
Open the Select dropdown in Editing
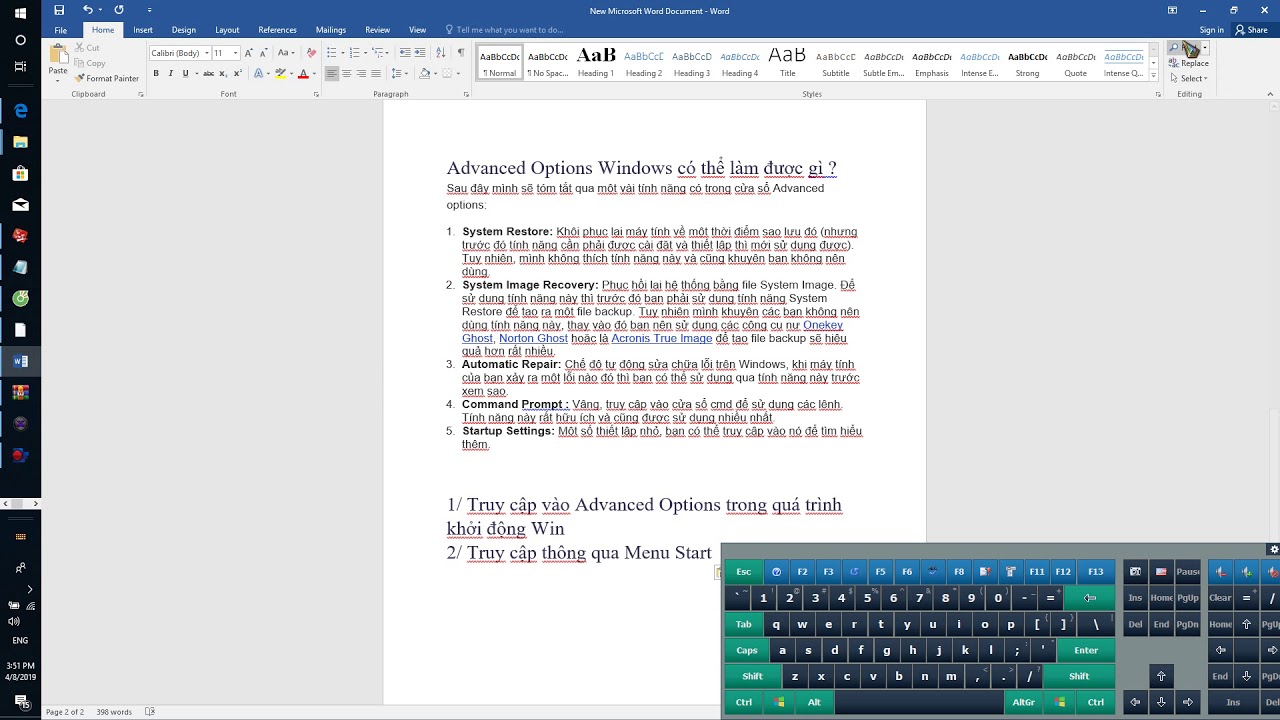pos(1190,78)
